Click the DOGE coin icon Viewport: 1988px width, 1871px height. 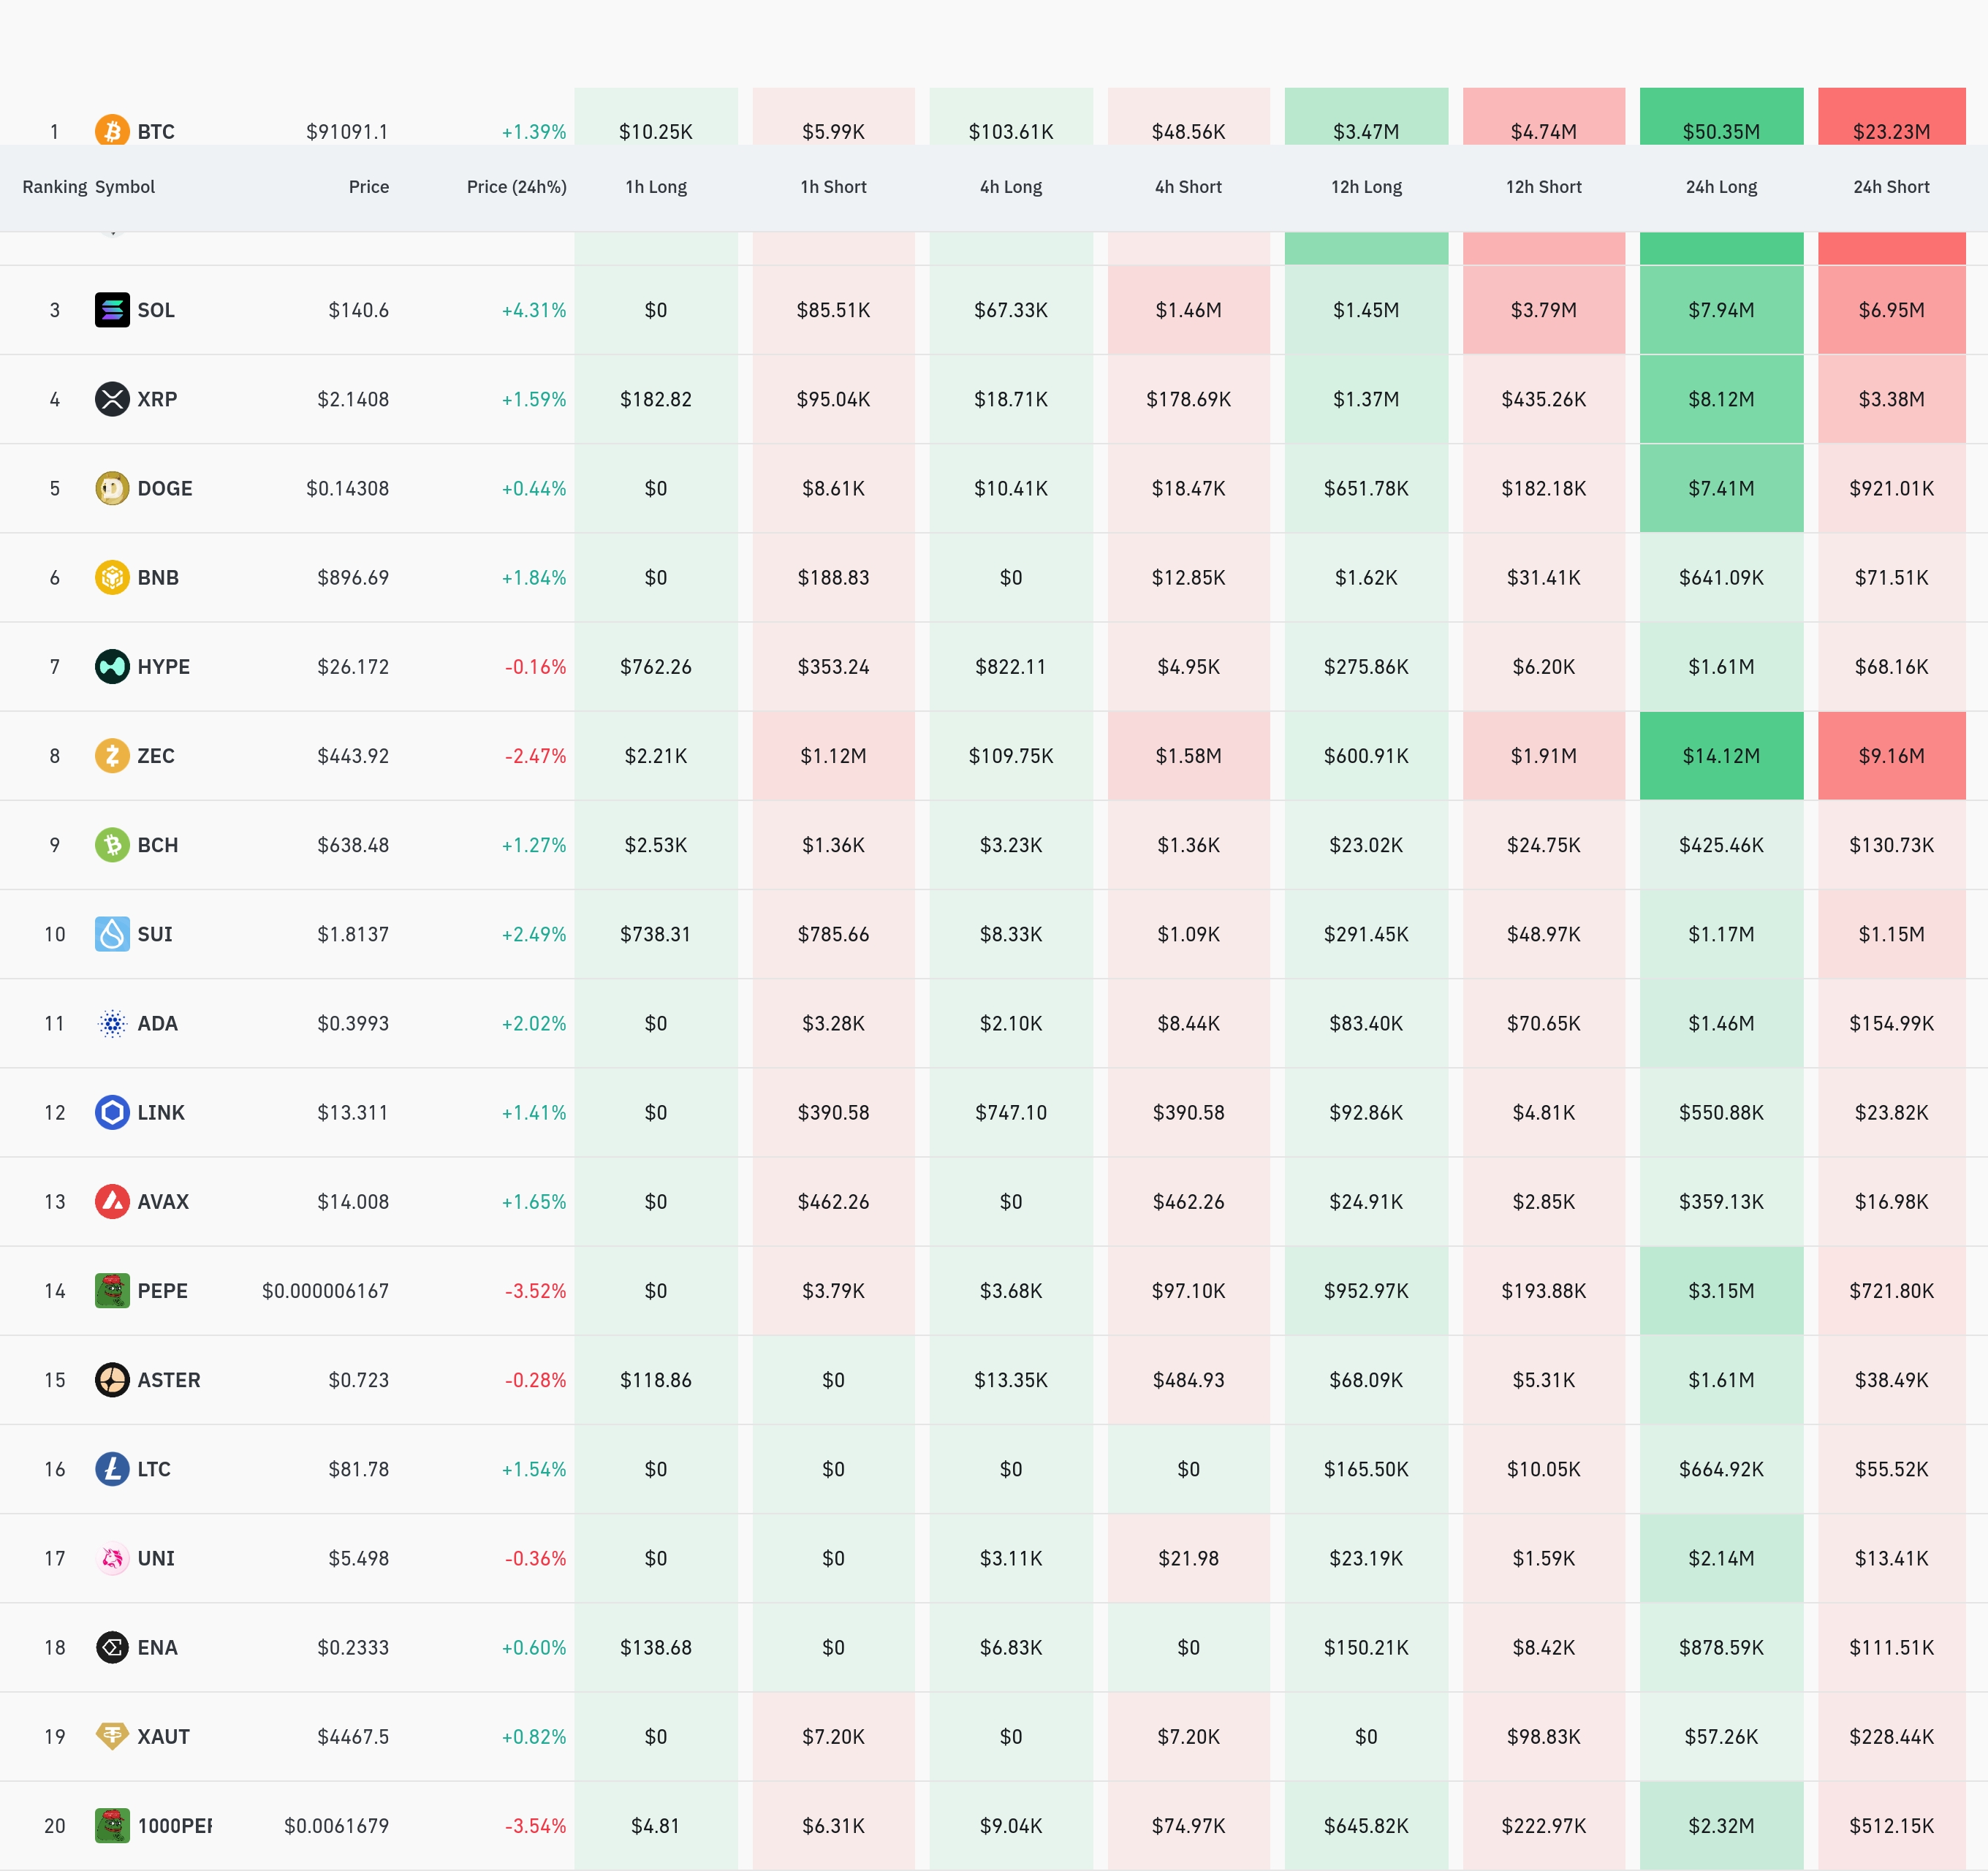[112, 488]
